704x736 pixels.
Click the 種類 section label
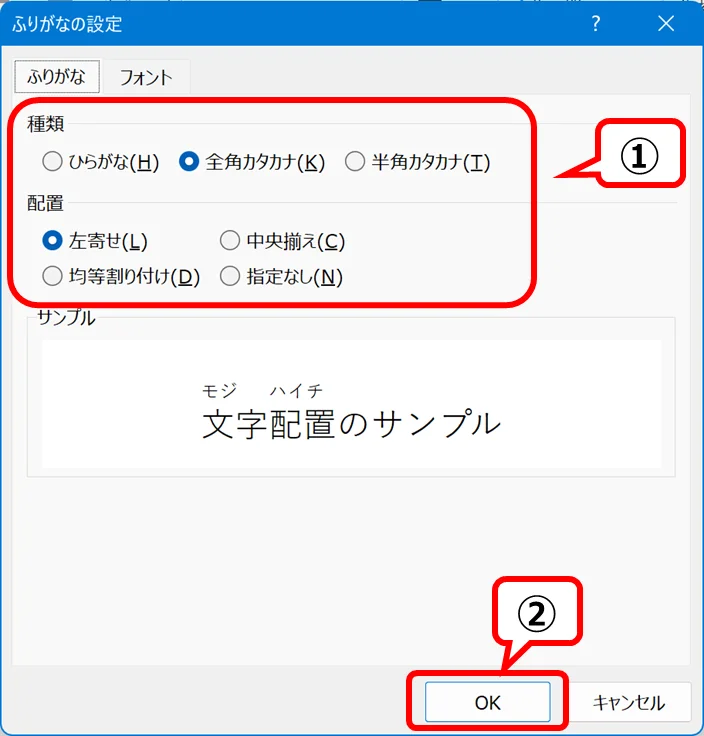(44, 124)
